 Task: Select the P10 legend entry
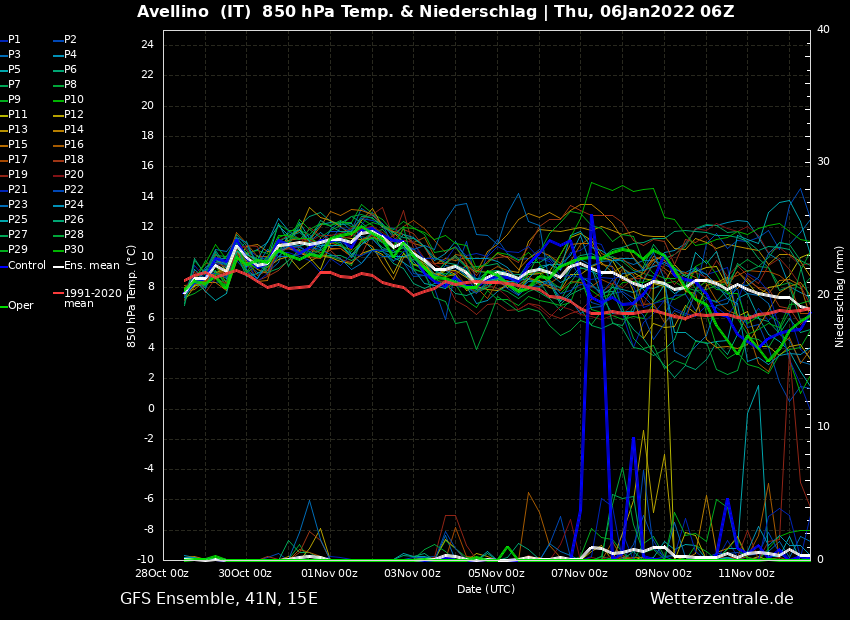[x=73, y=100]
